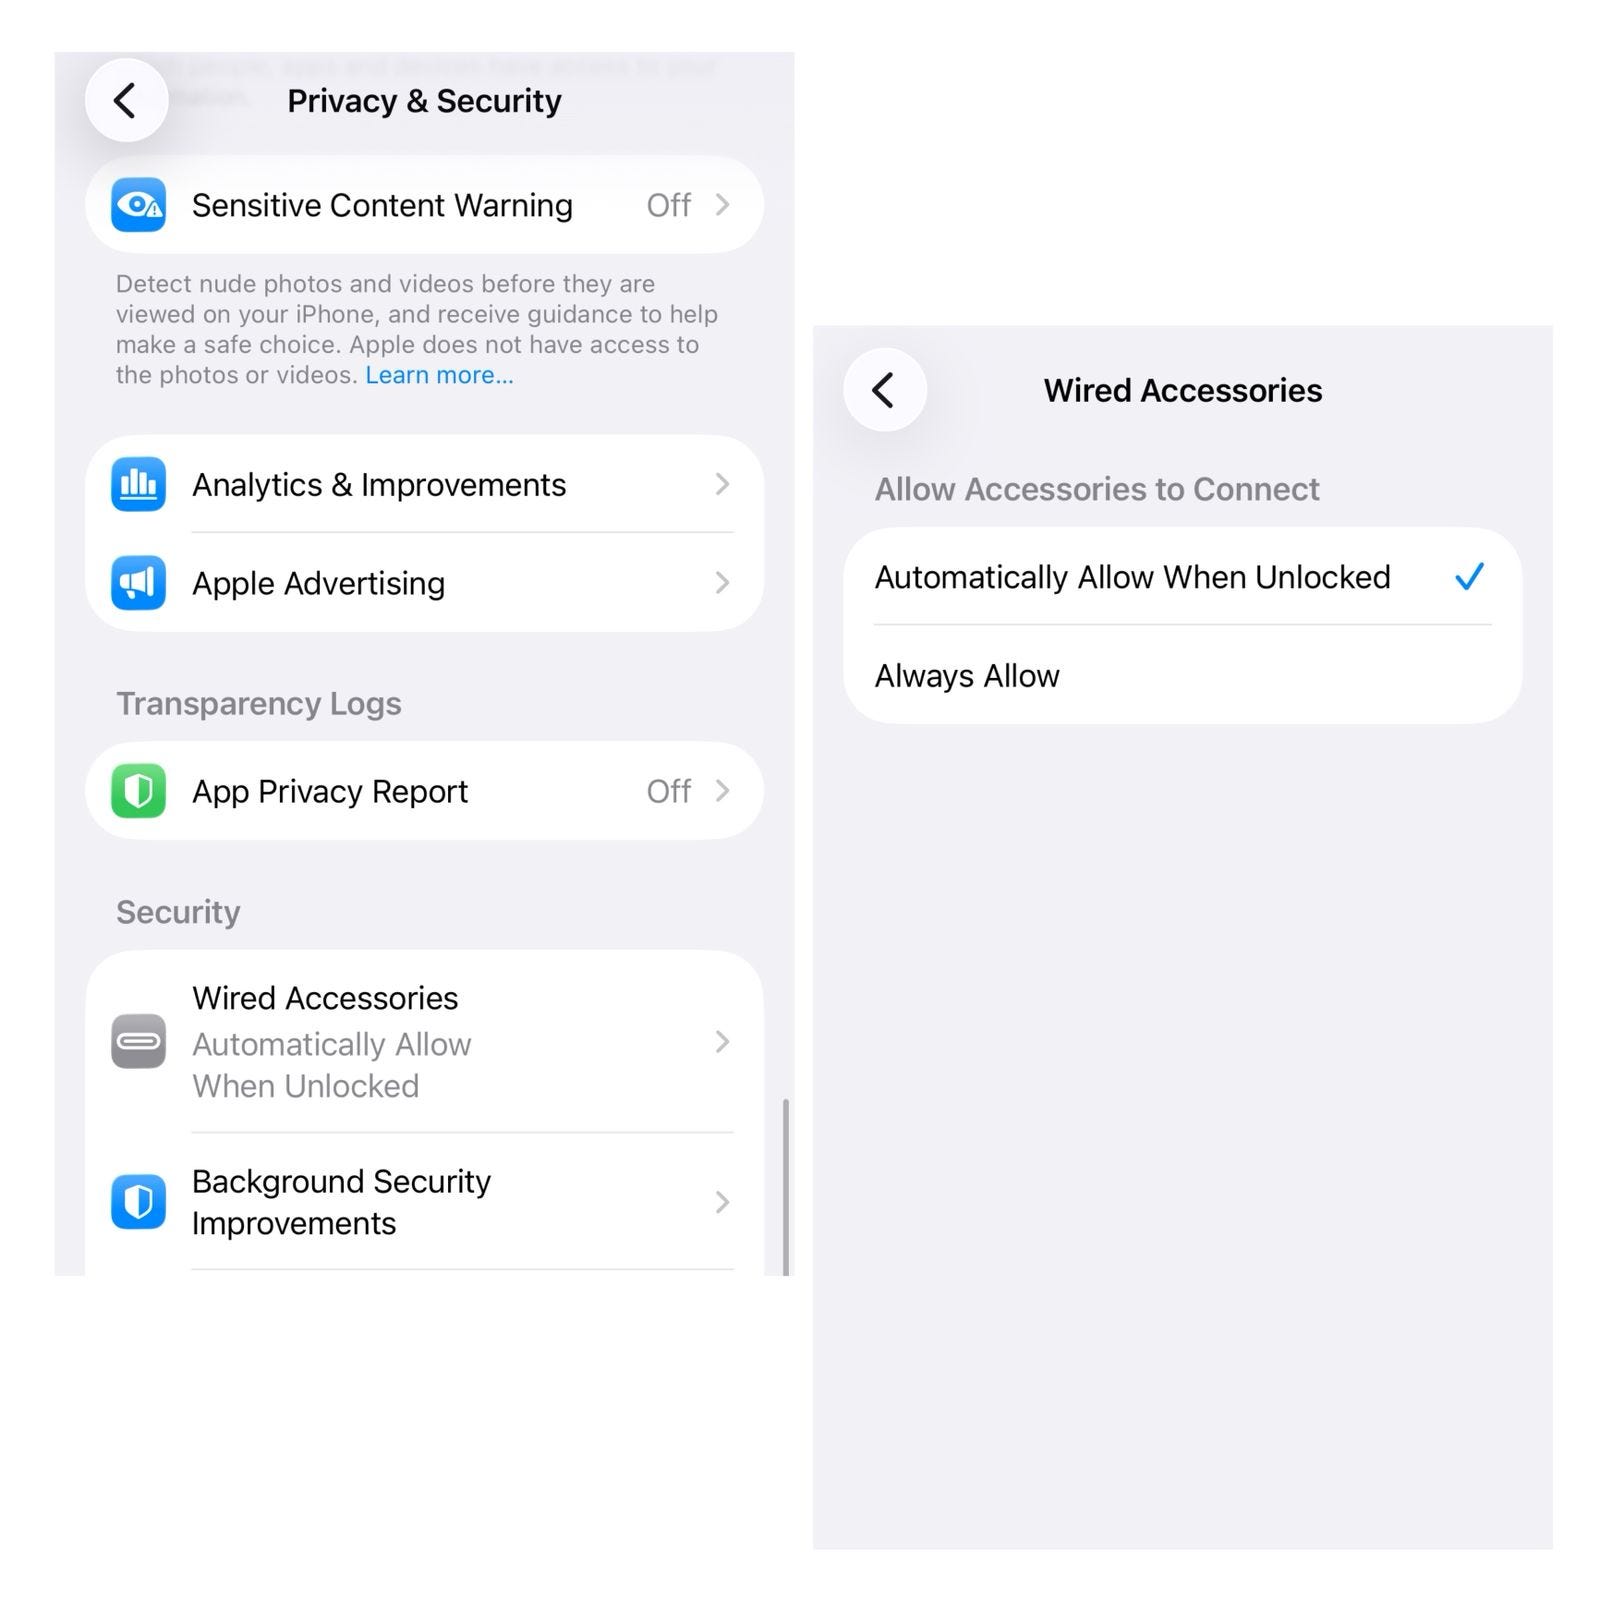
Task: Click the blue checkmark beside Automatically Allow
Action: click(1469, 577)
